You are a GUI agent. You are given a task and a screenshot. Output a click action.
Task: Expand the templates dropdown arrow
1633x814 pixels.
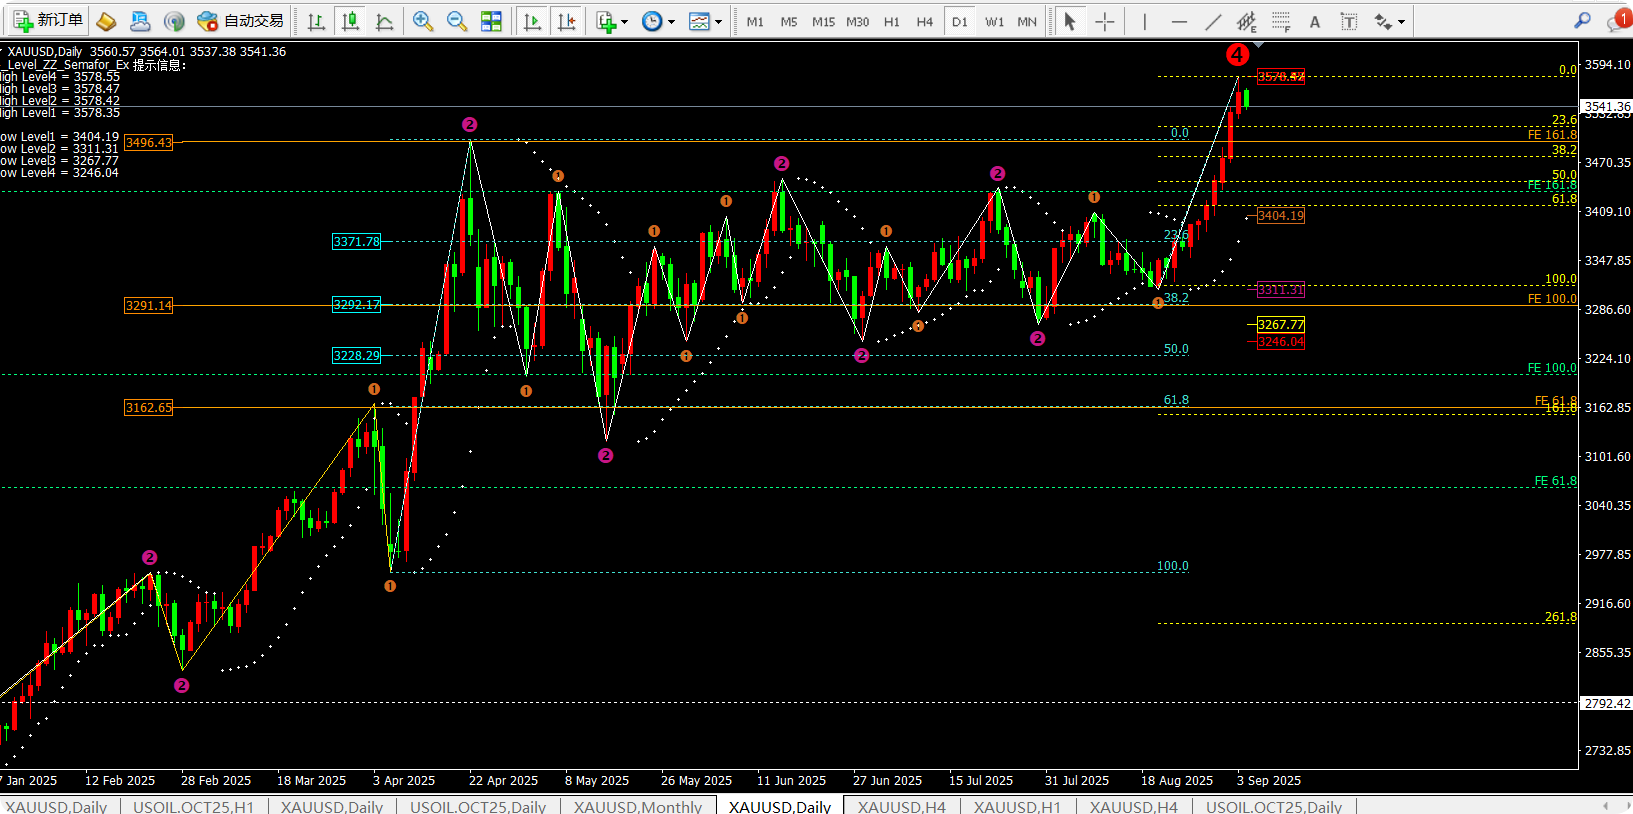719,21
